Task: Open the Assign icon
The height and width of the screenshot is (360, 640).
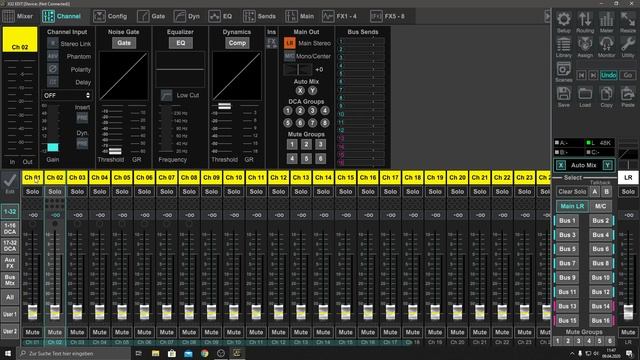Action: coord(585,44)
